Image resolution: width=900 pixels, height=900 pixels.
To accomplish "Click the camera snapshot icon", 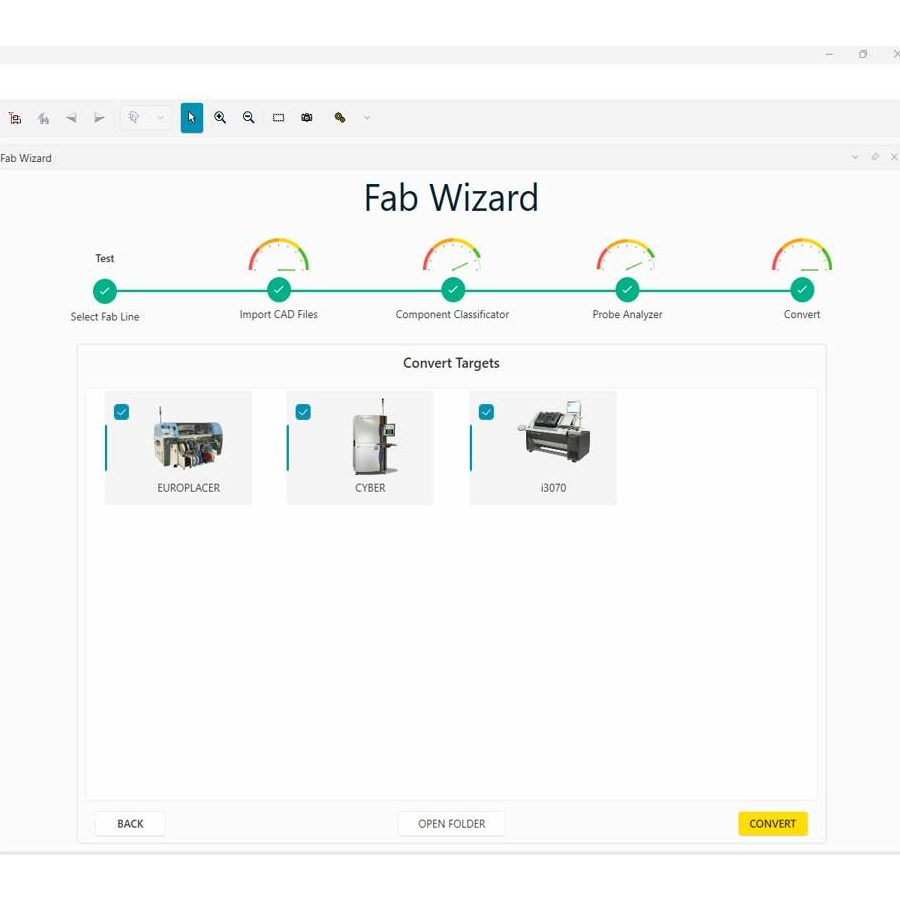I will [307, 118].
